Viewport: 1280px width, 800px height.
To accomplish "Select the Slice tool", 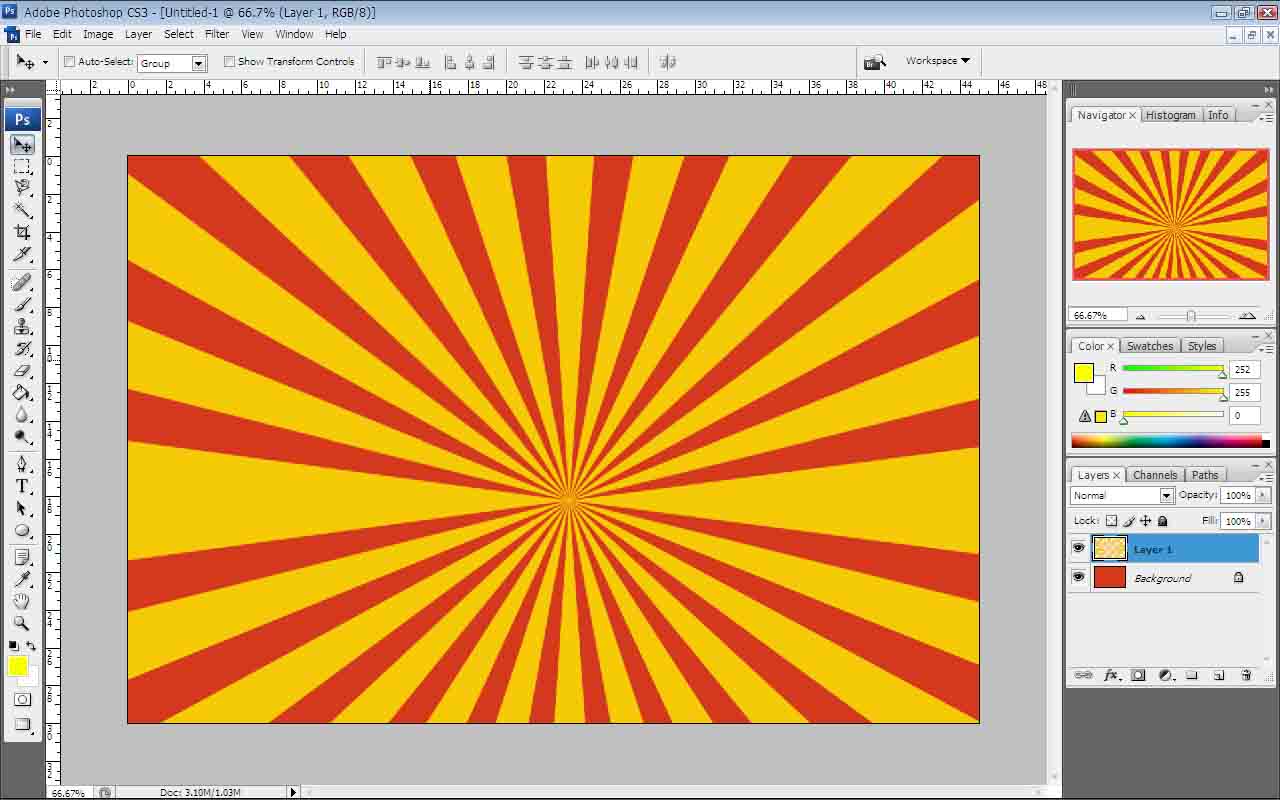I will pos(22,254).
